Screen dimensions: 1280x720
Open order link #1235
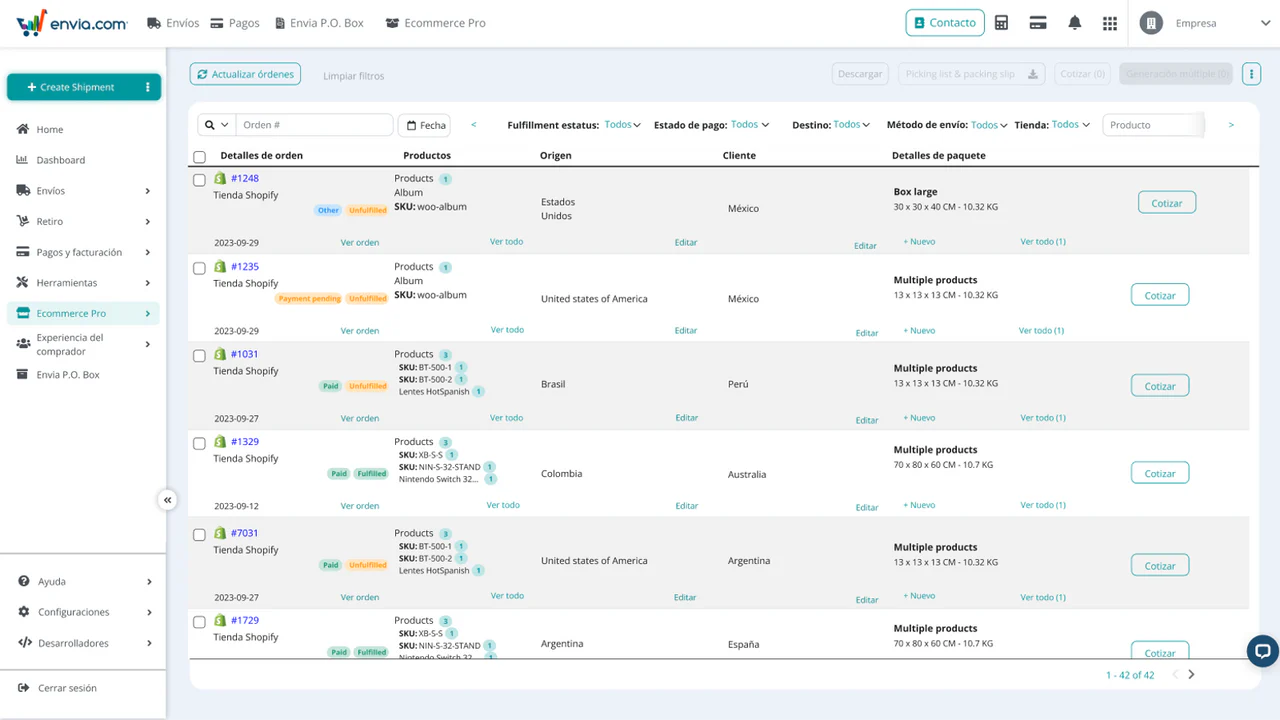(x=245, y=267)
